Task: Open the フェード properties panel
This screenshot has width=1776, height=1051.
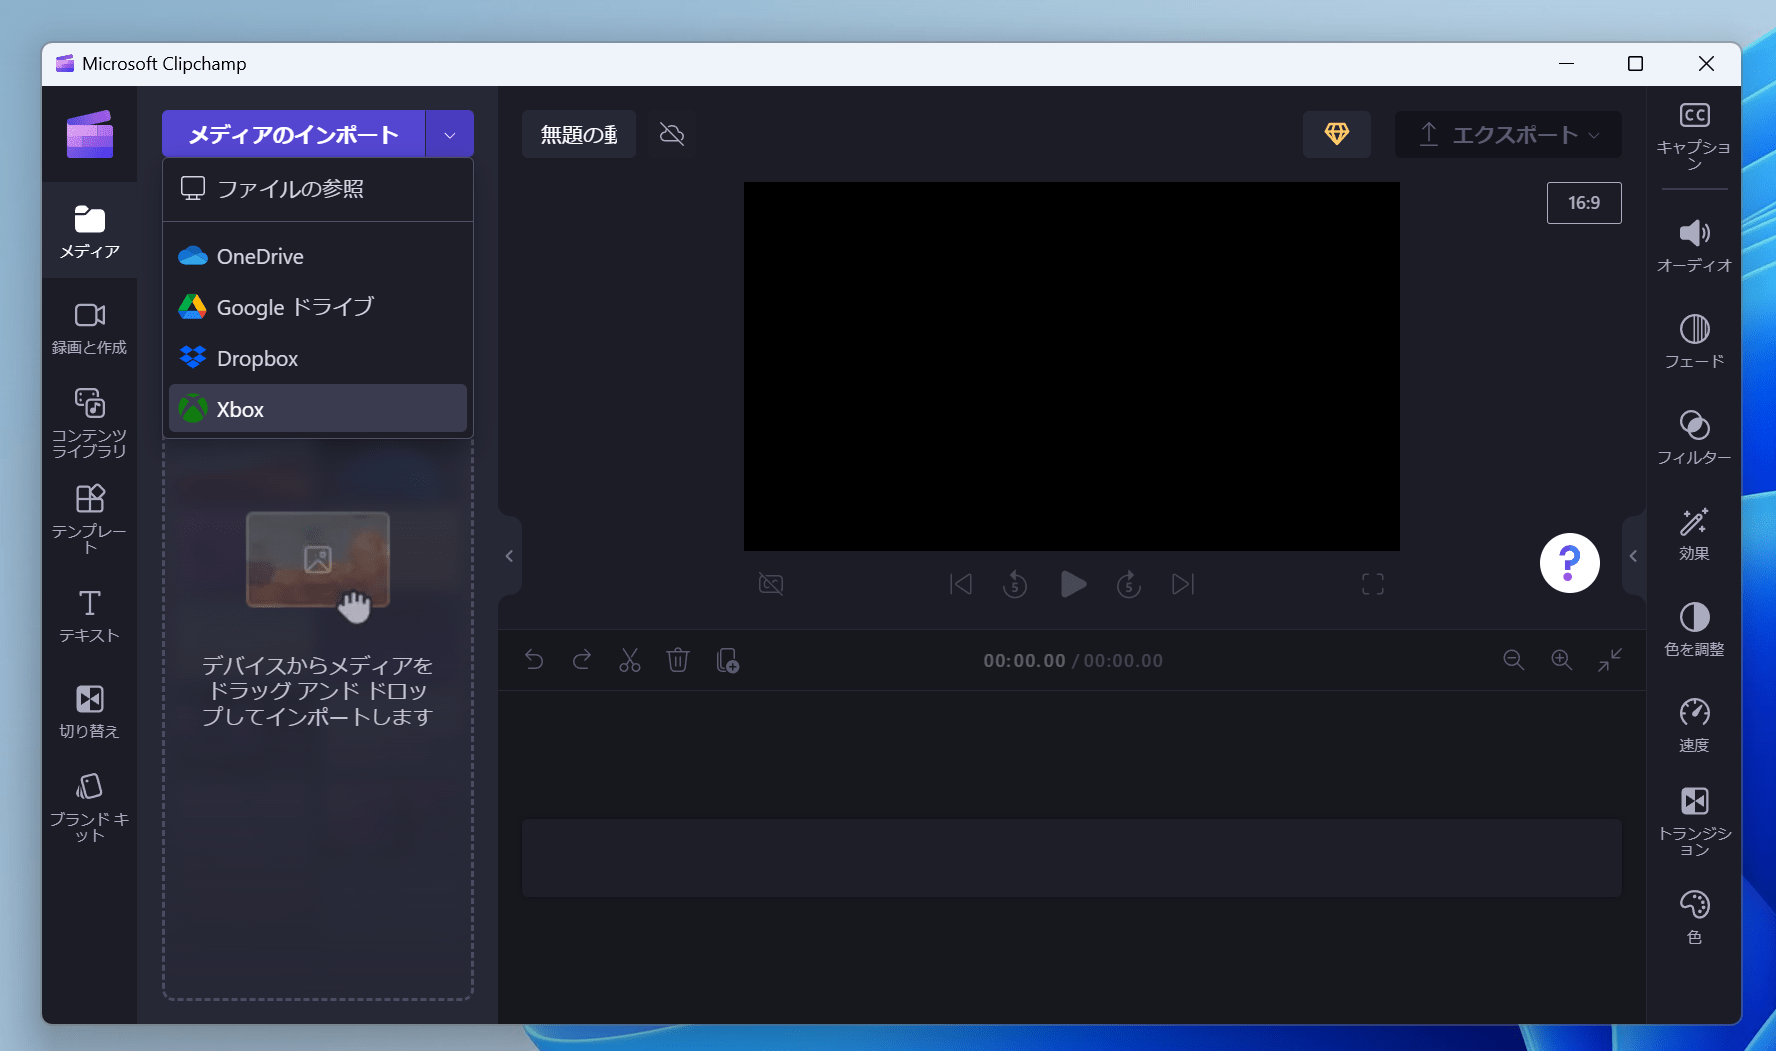Action: coord(1694,342)
